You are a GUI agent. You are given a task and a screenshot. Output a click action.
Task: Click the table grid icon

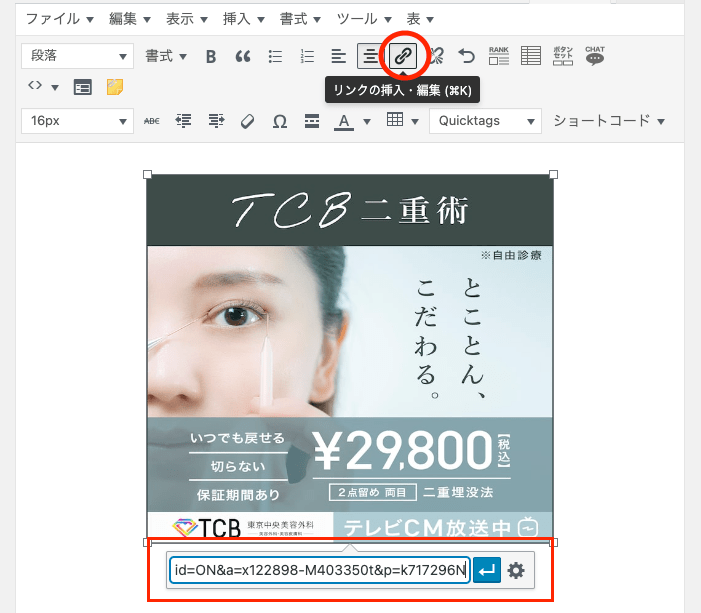click(395, 120)
